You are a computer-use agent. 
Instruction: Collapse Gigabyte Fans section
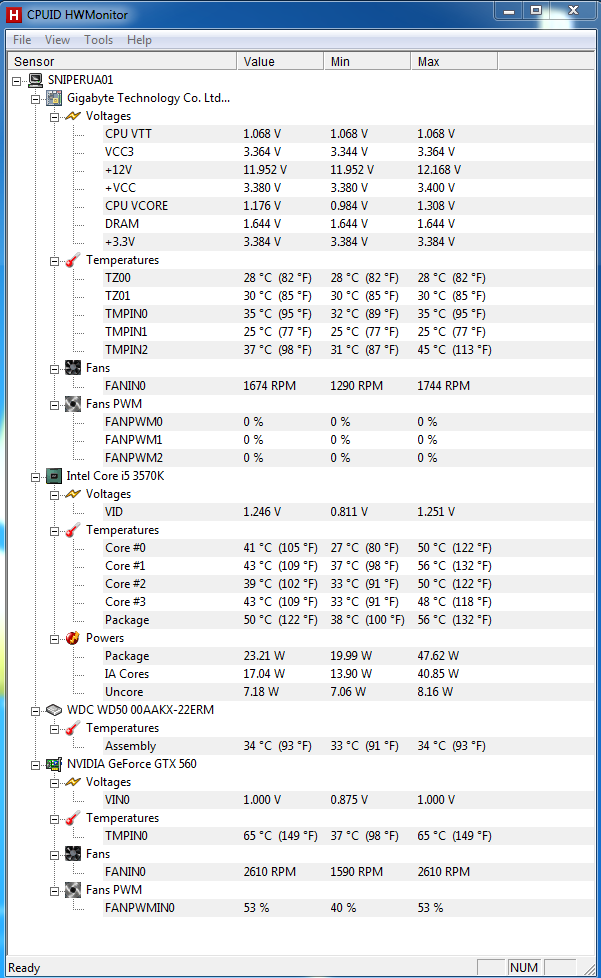point(54,369)
